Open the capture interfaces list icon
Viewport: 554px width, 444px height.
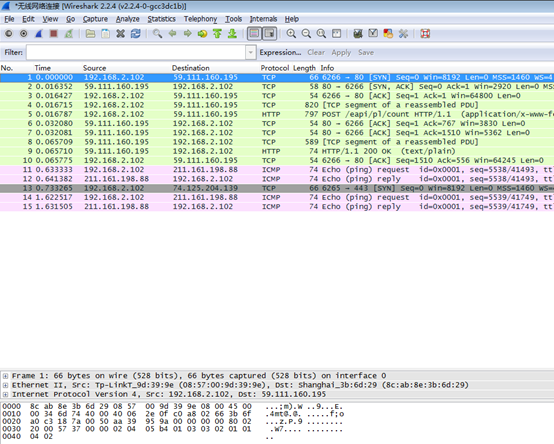point(8,34)
